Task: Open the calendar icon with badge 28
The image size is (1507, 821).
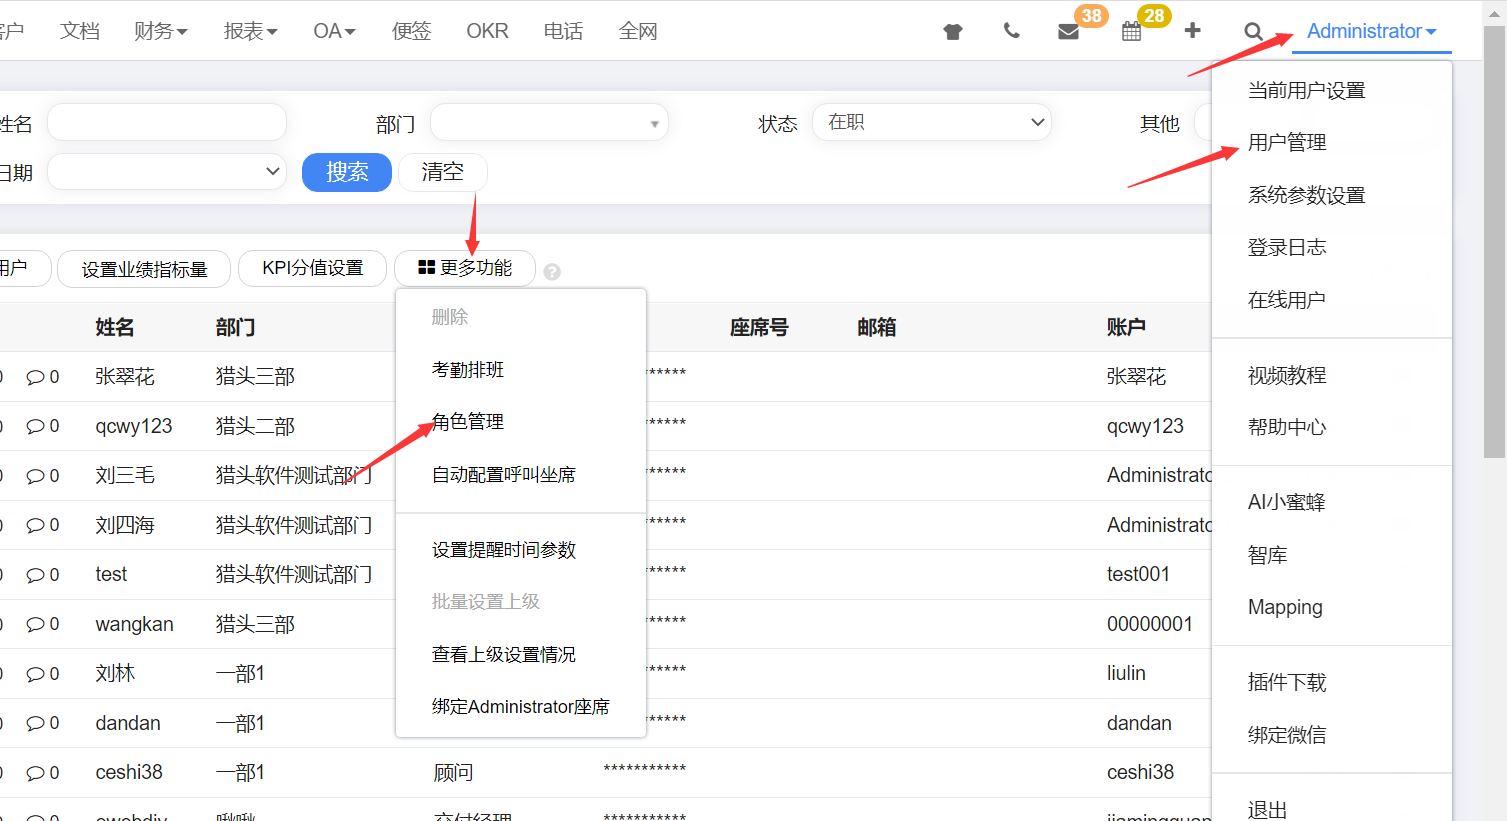Action: point(1131,31)
